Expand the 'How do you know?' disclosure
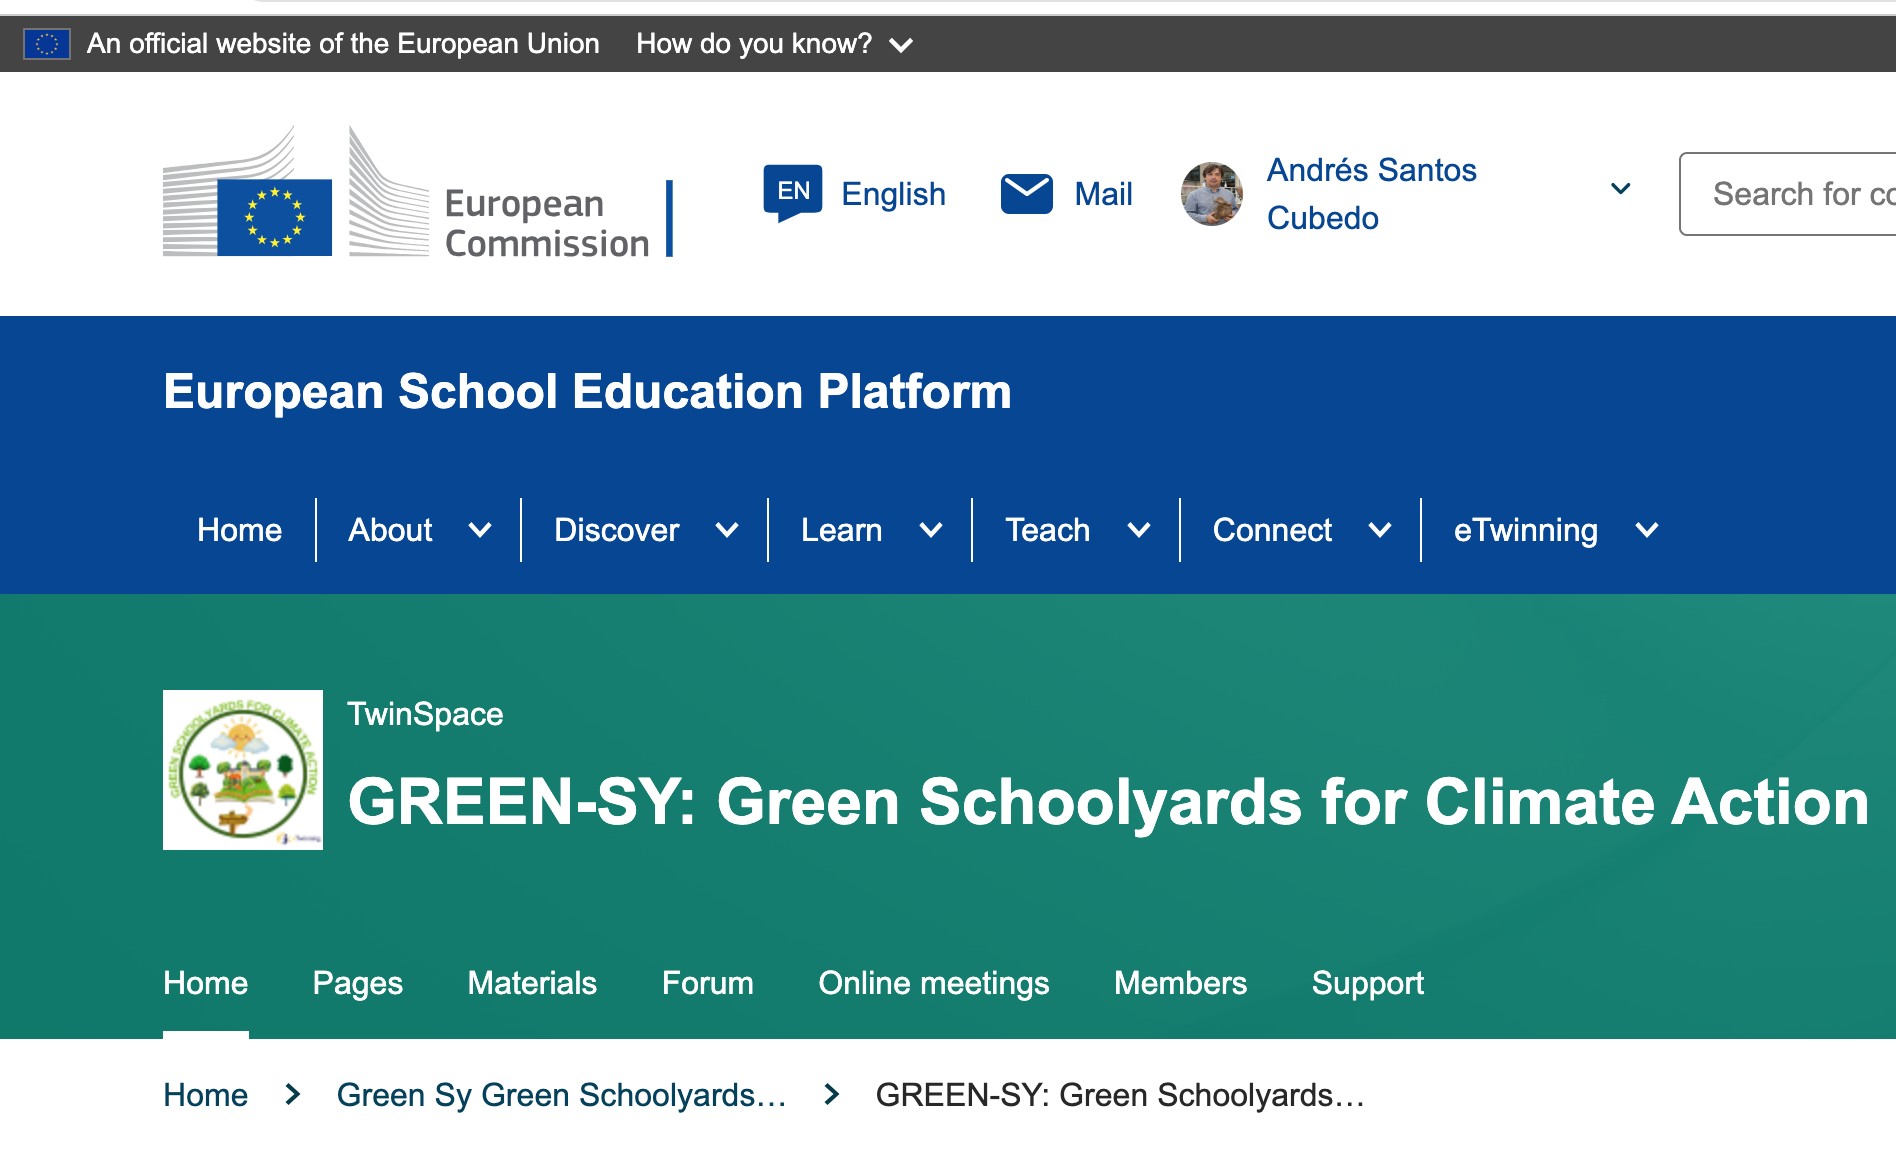The height and width of the screenshot is (1167, 1896). tap(775, 44)
